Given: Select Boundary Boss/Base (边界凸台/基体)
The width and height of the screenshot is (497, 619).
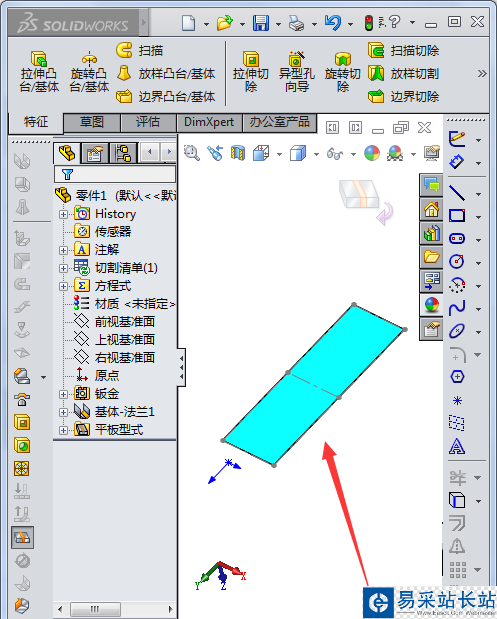Looking at the screenshot, I should [166, 96].
